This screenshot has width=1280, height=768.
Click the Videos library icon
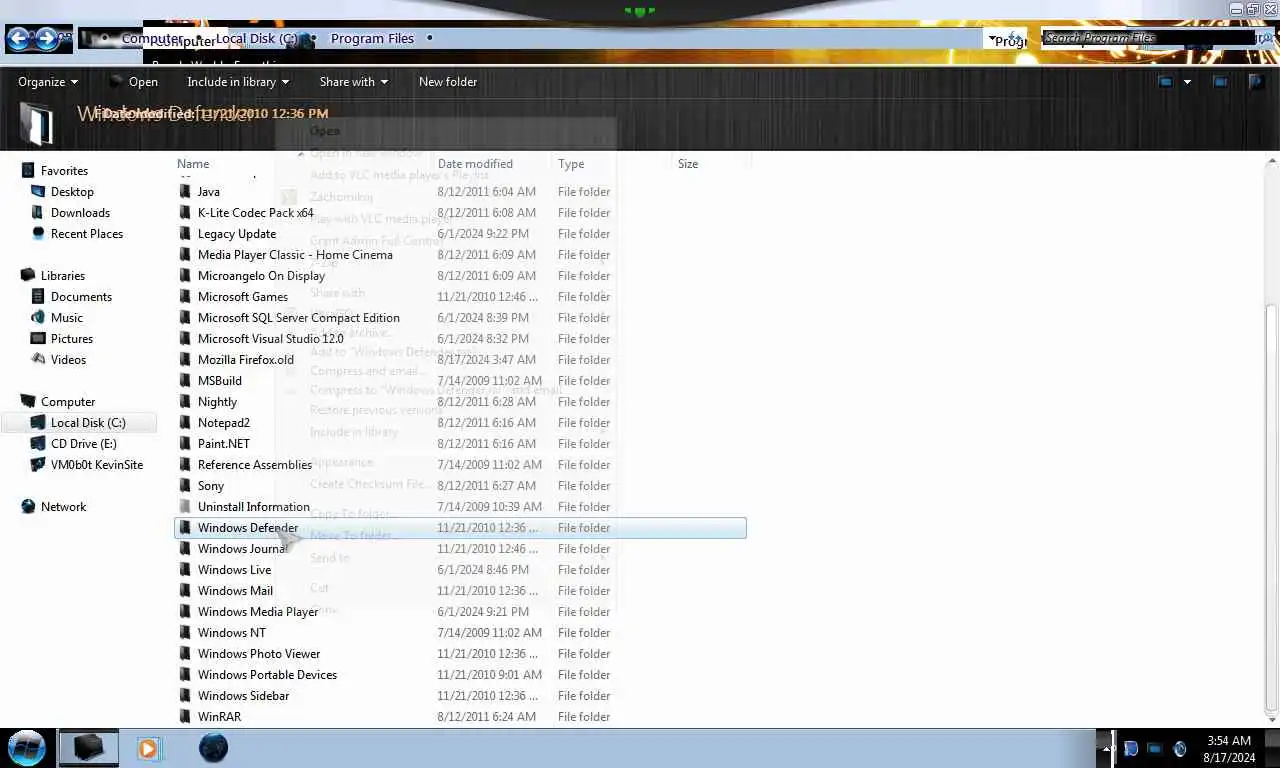coord(38,360)
